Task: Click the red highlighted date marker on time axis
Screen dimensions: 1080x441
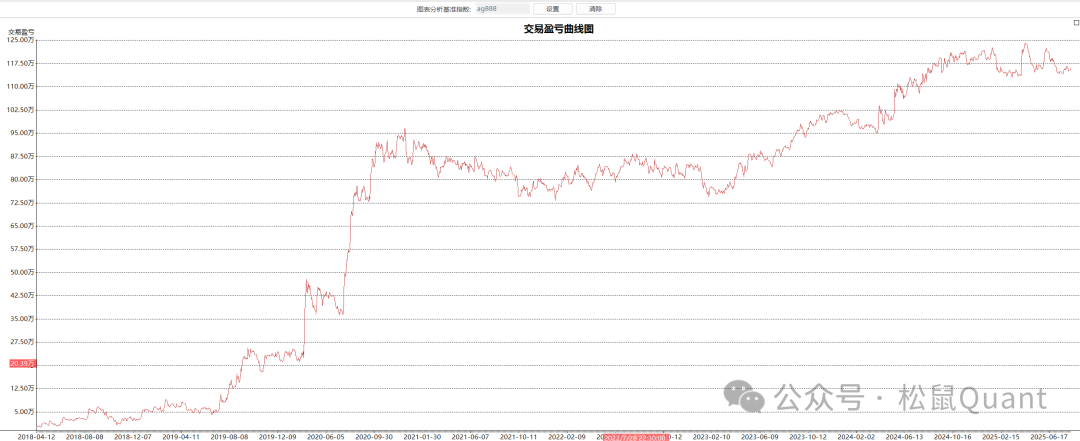Action: [635, 437]
